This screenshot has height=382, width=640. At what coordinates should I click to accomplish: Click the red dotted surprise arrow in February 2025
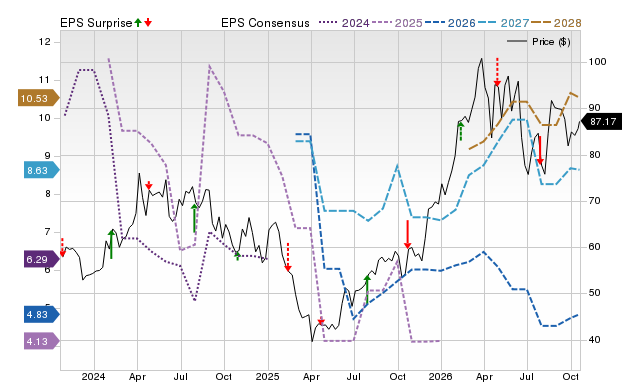[288, 257]
